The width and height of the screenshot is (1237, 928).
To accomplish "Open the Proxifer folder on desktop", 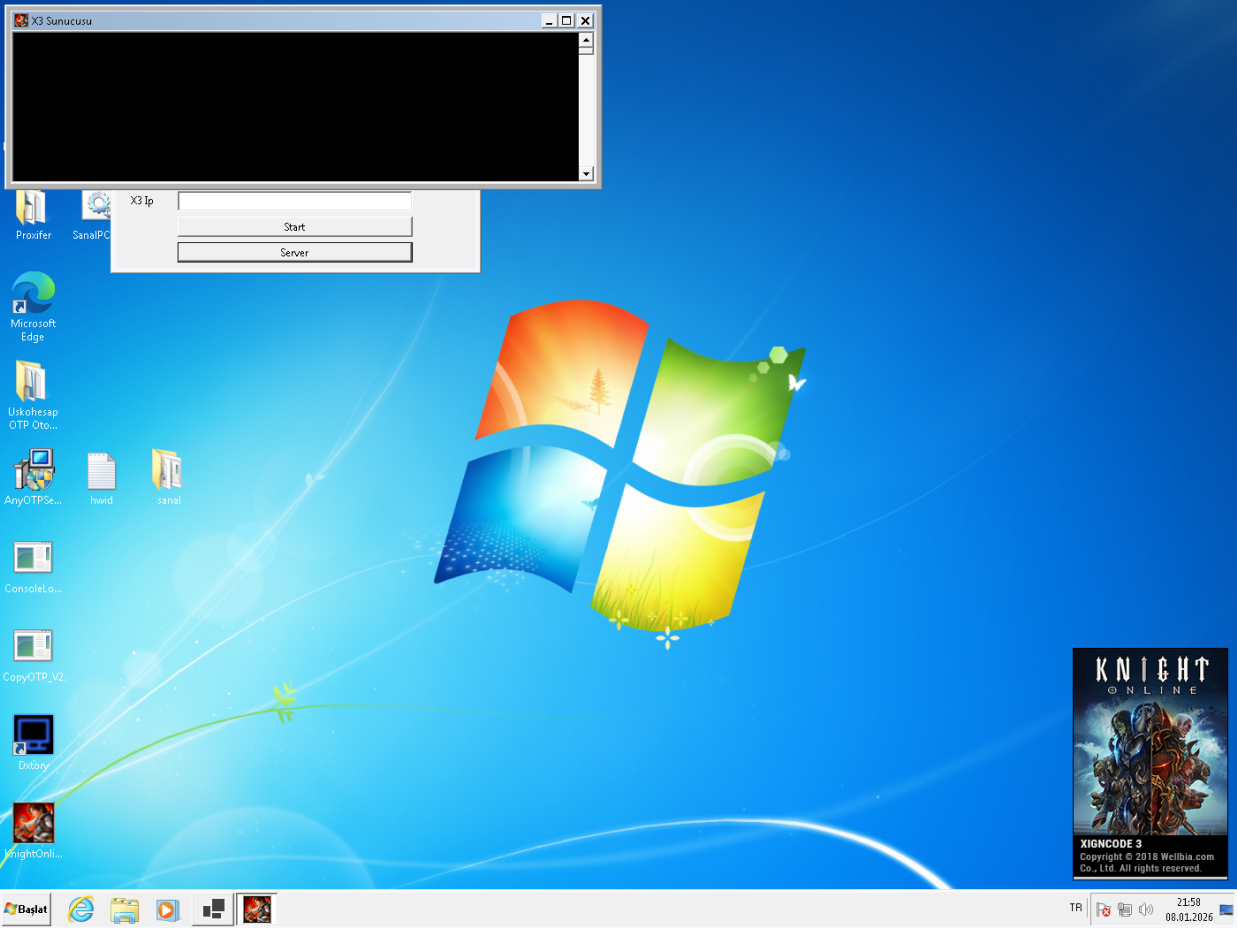I will click(32, 214).
